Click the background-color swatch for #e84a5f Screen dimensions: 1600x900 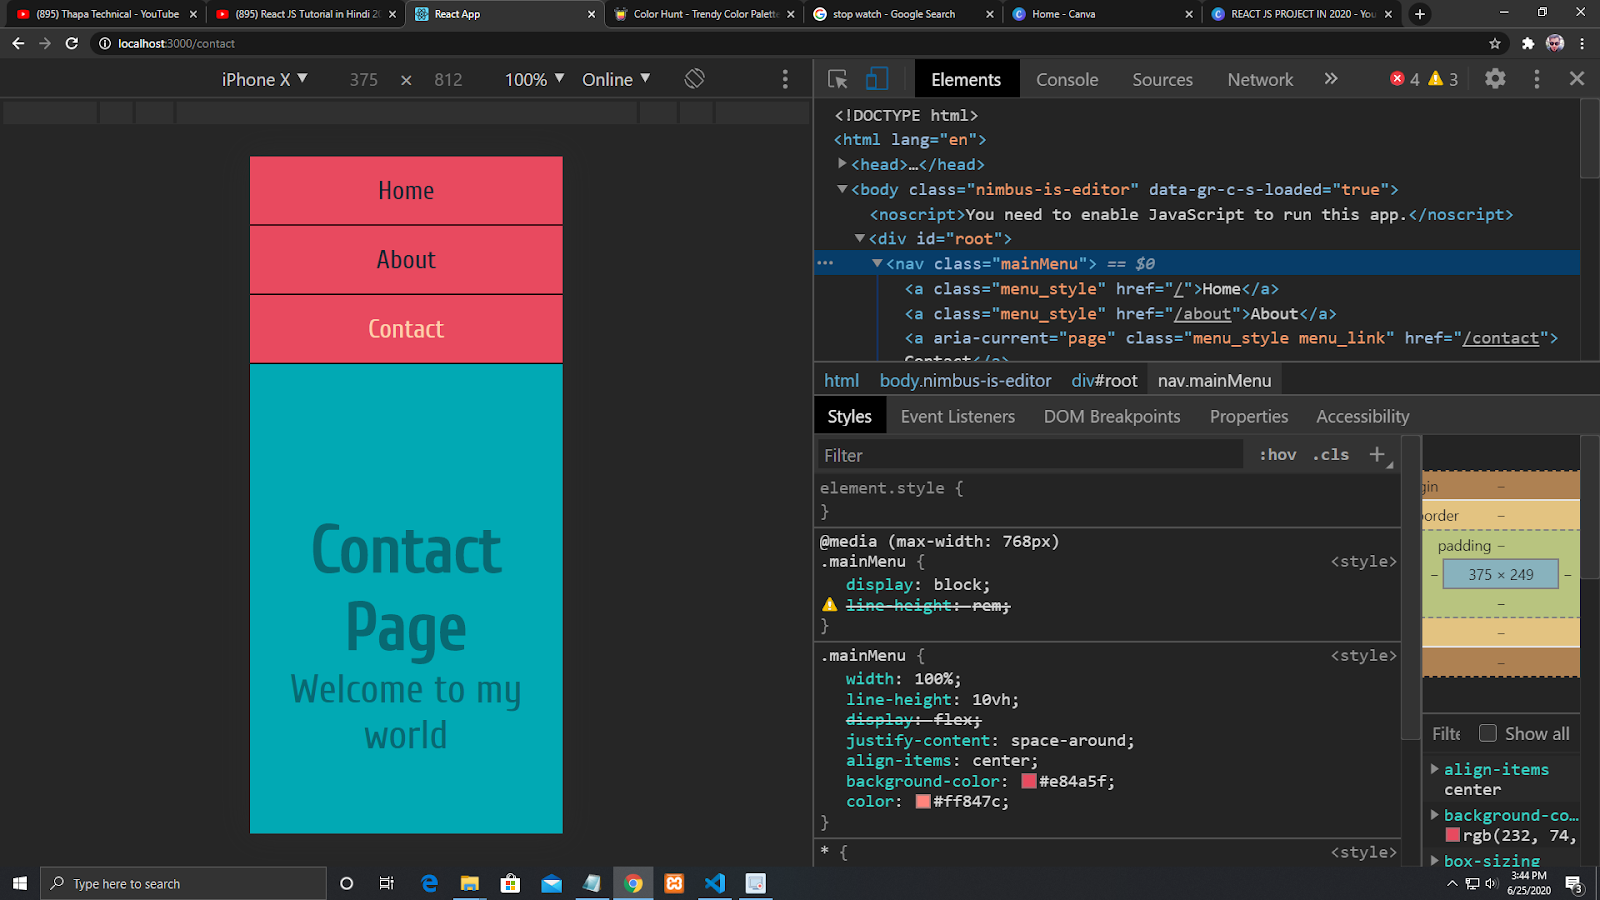1028,781
